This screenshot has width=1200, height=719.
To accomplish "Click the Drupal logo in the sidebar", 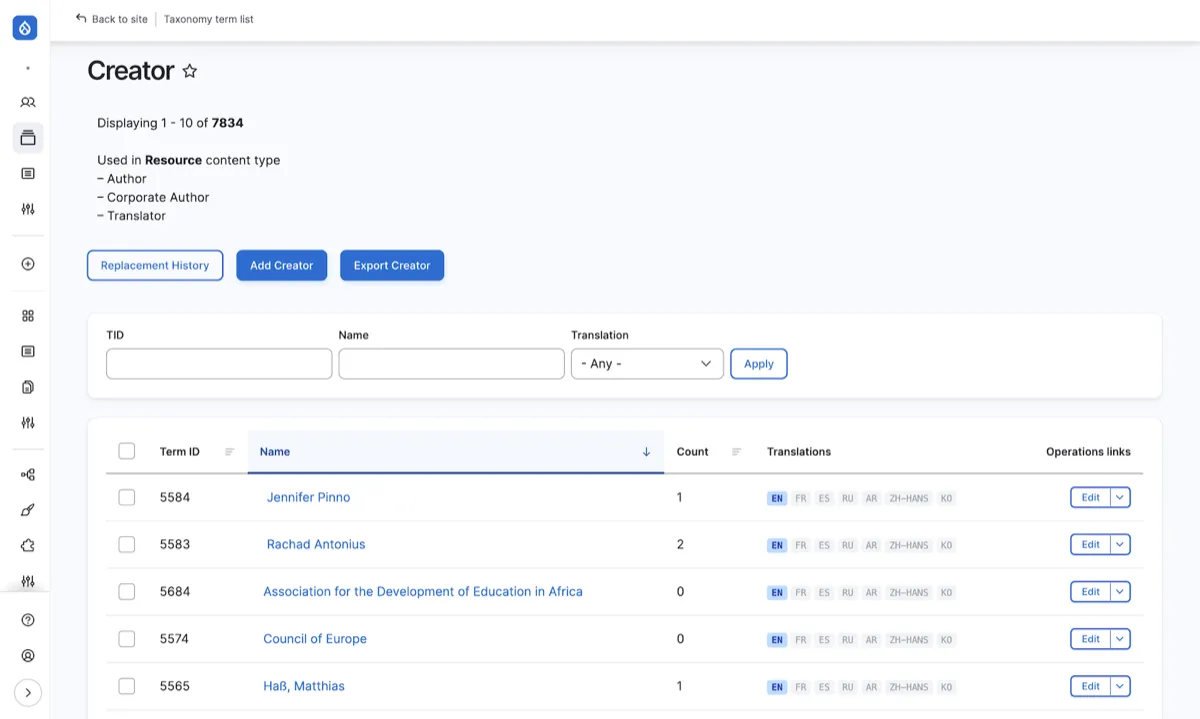I will pyautogui.click(x=25, y=28).
